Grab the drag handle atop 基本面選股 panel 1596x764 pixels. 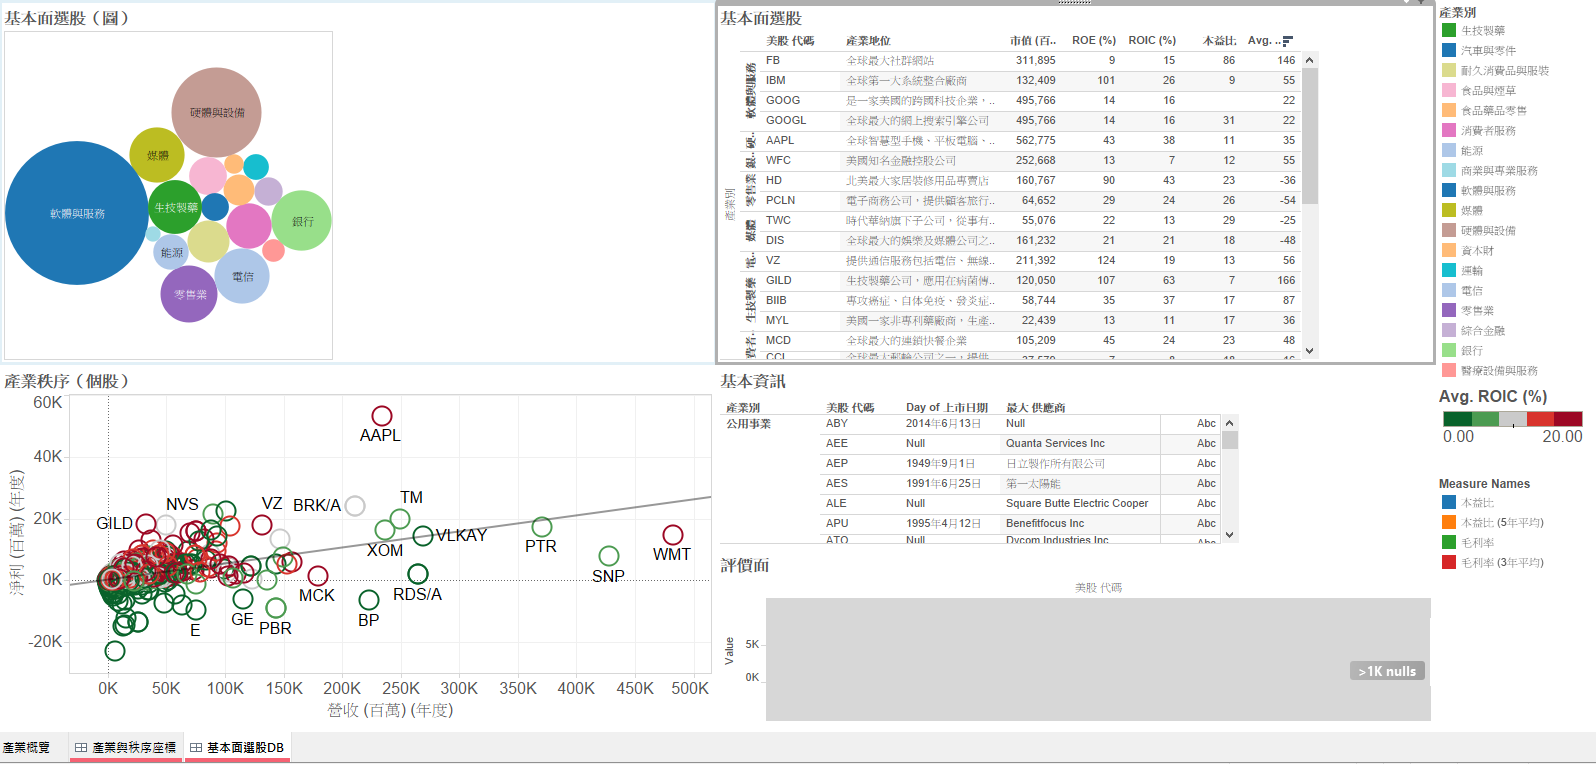1075,3
